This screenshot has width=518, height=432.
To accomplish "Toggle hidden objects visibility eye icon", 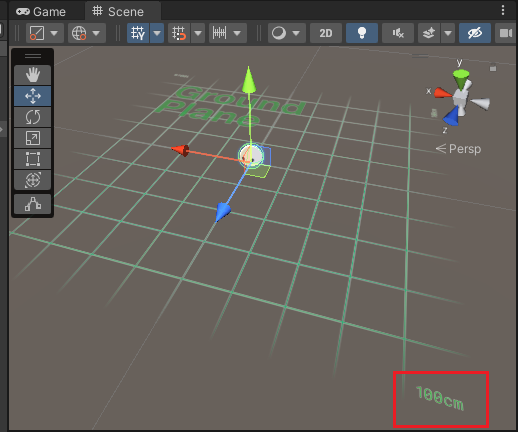I will [x=475, y=33].
